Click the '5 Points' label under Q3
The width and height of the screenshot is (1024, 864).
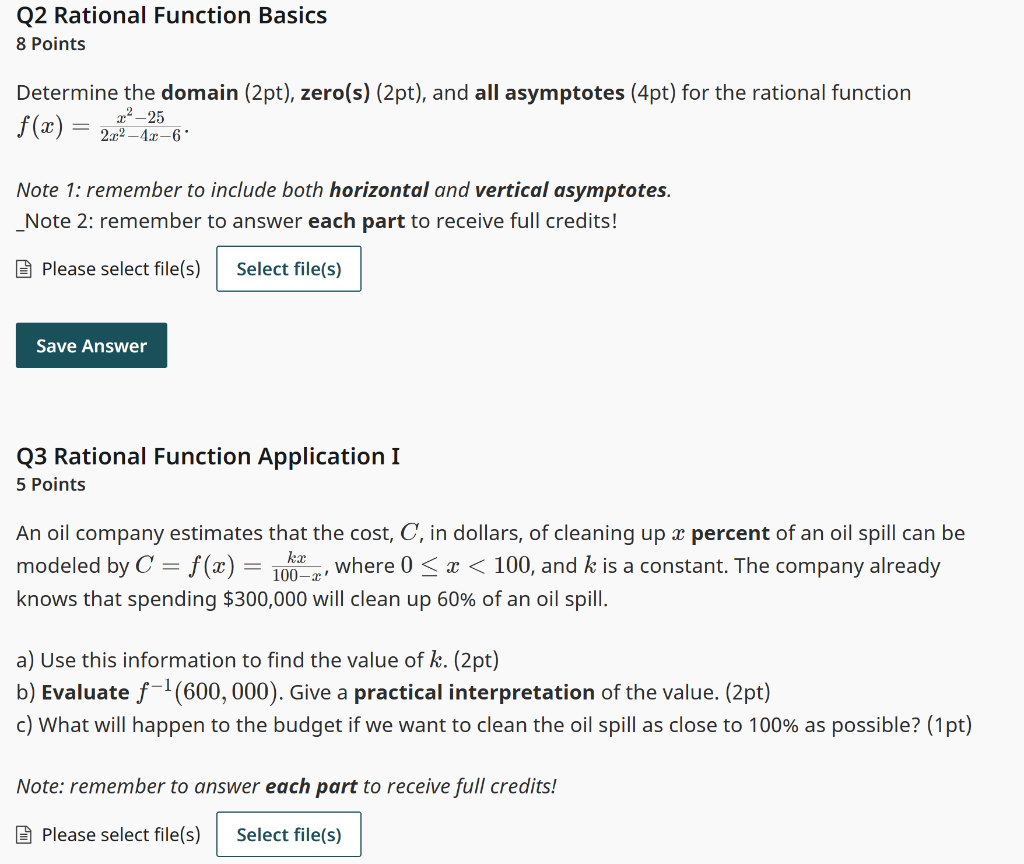(x=50, y=484)
